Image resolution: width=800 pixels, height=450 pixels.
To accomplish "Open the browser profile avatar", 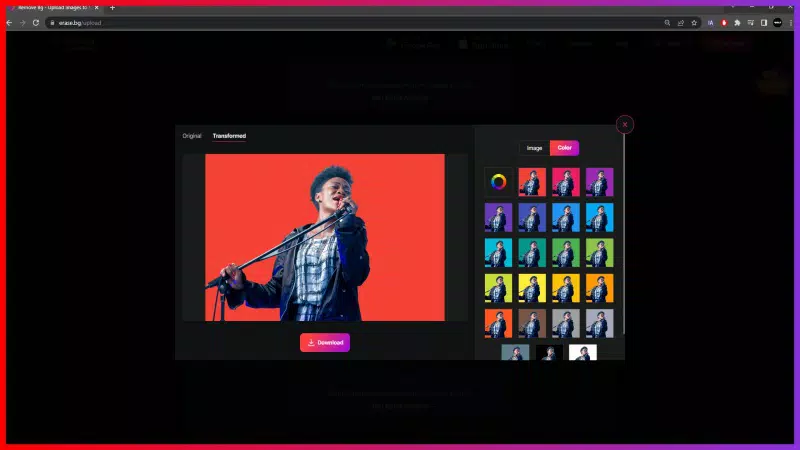I will pyautogui.click(x=778, y=23).
